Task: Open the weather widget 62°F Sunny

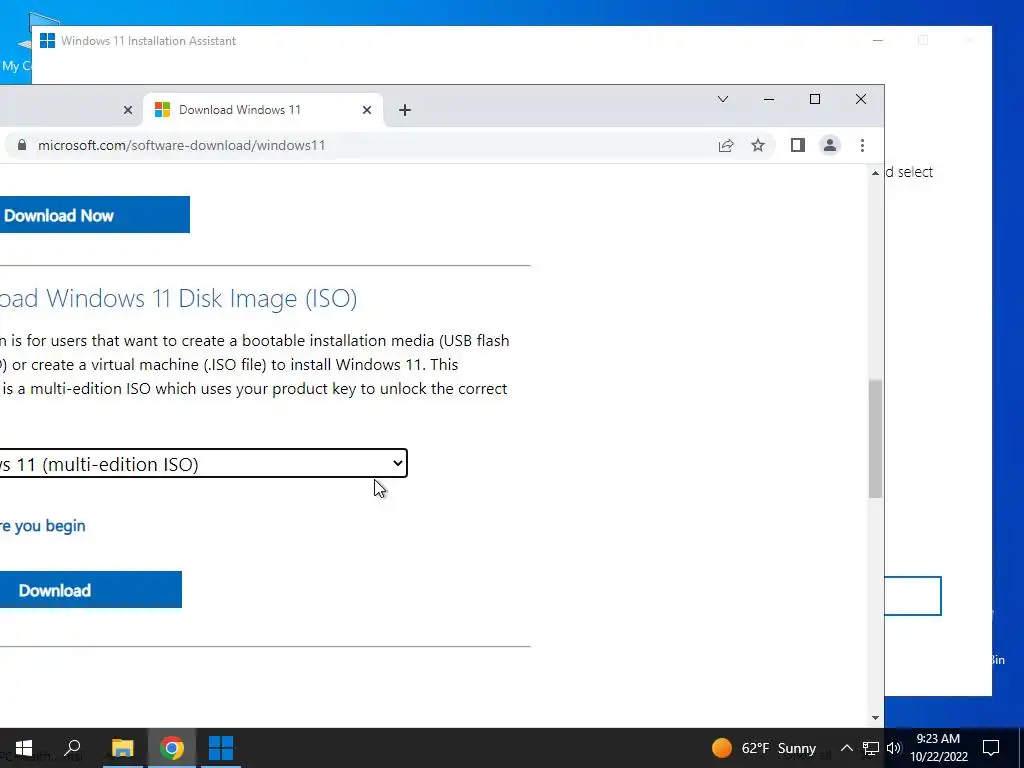Action: (763, 748)
